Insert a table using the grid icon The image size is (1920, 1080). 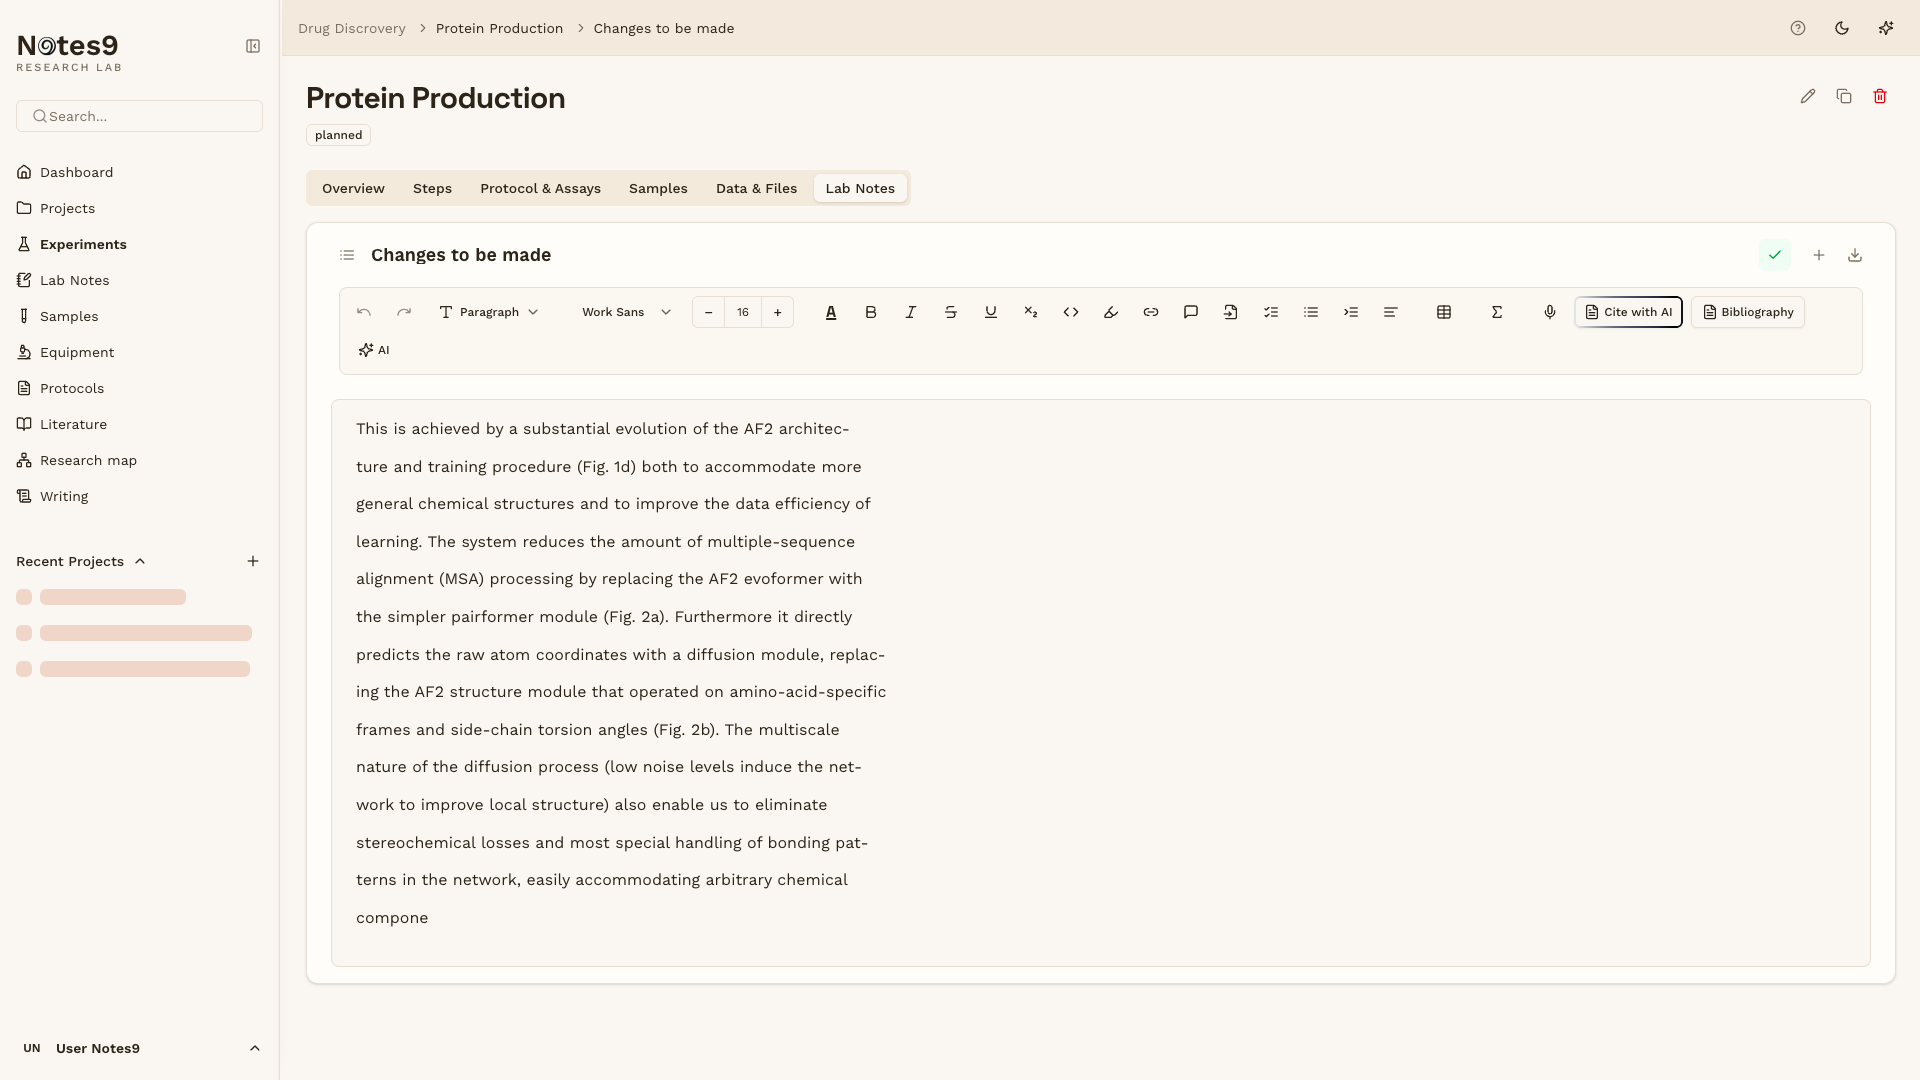[x=1443, y=312]
